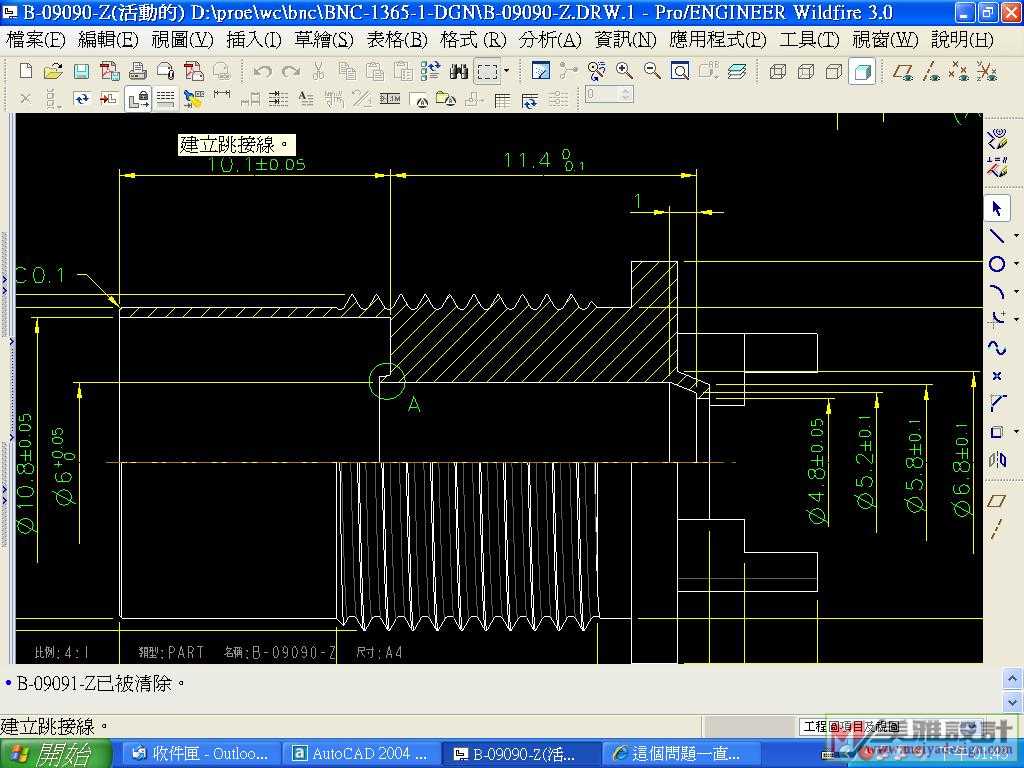This screenshot has height=768, width=1024.
Task: Open a file with the folder icon
Action: tap(53, 71)
